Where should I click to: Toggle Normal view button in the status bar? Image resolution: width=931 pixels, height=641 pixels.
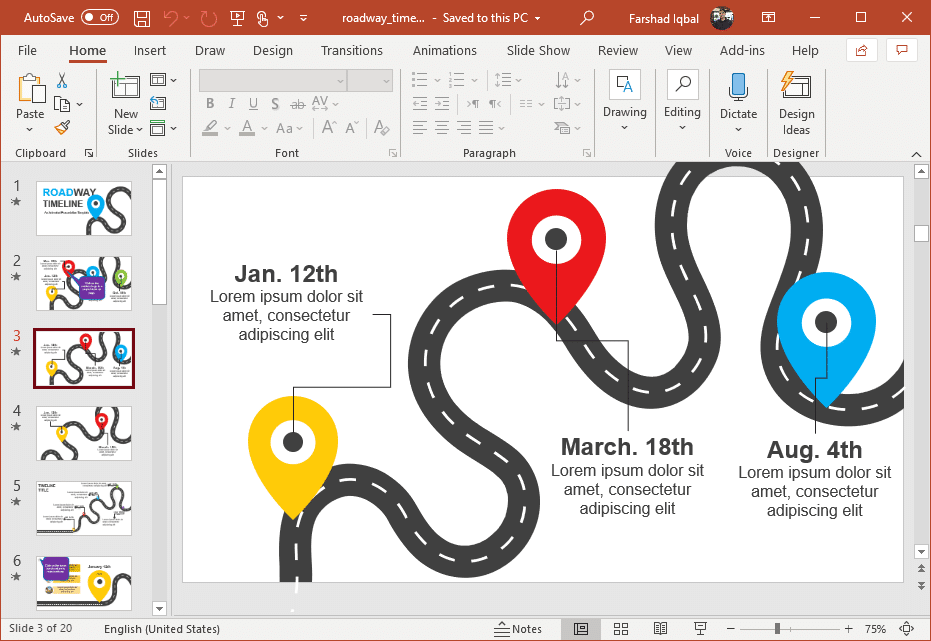(580, 629)
